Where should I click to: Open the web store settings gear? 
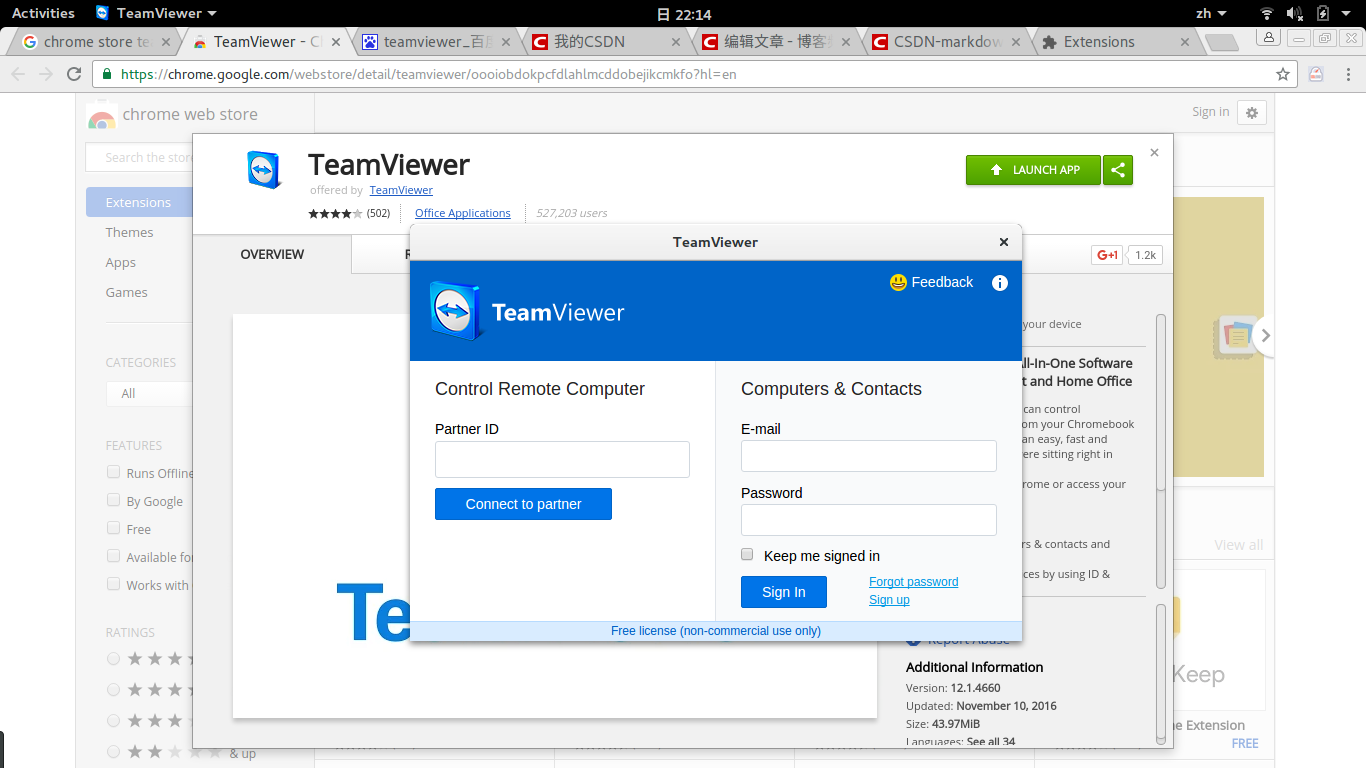(x=1252, y=112)
